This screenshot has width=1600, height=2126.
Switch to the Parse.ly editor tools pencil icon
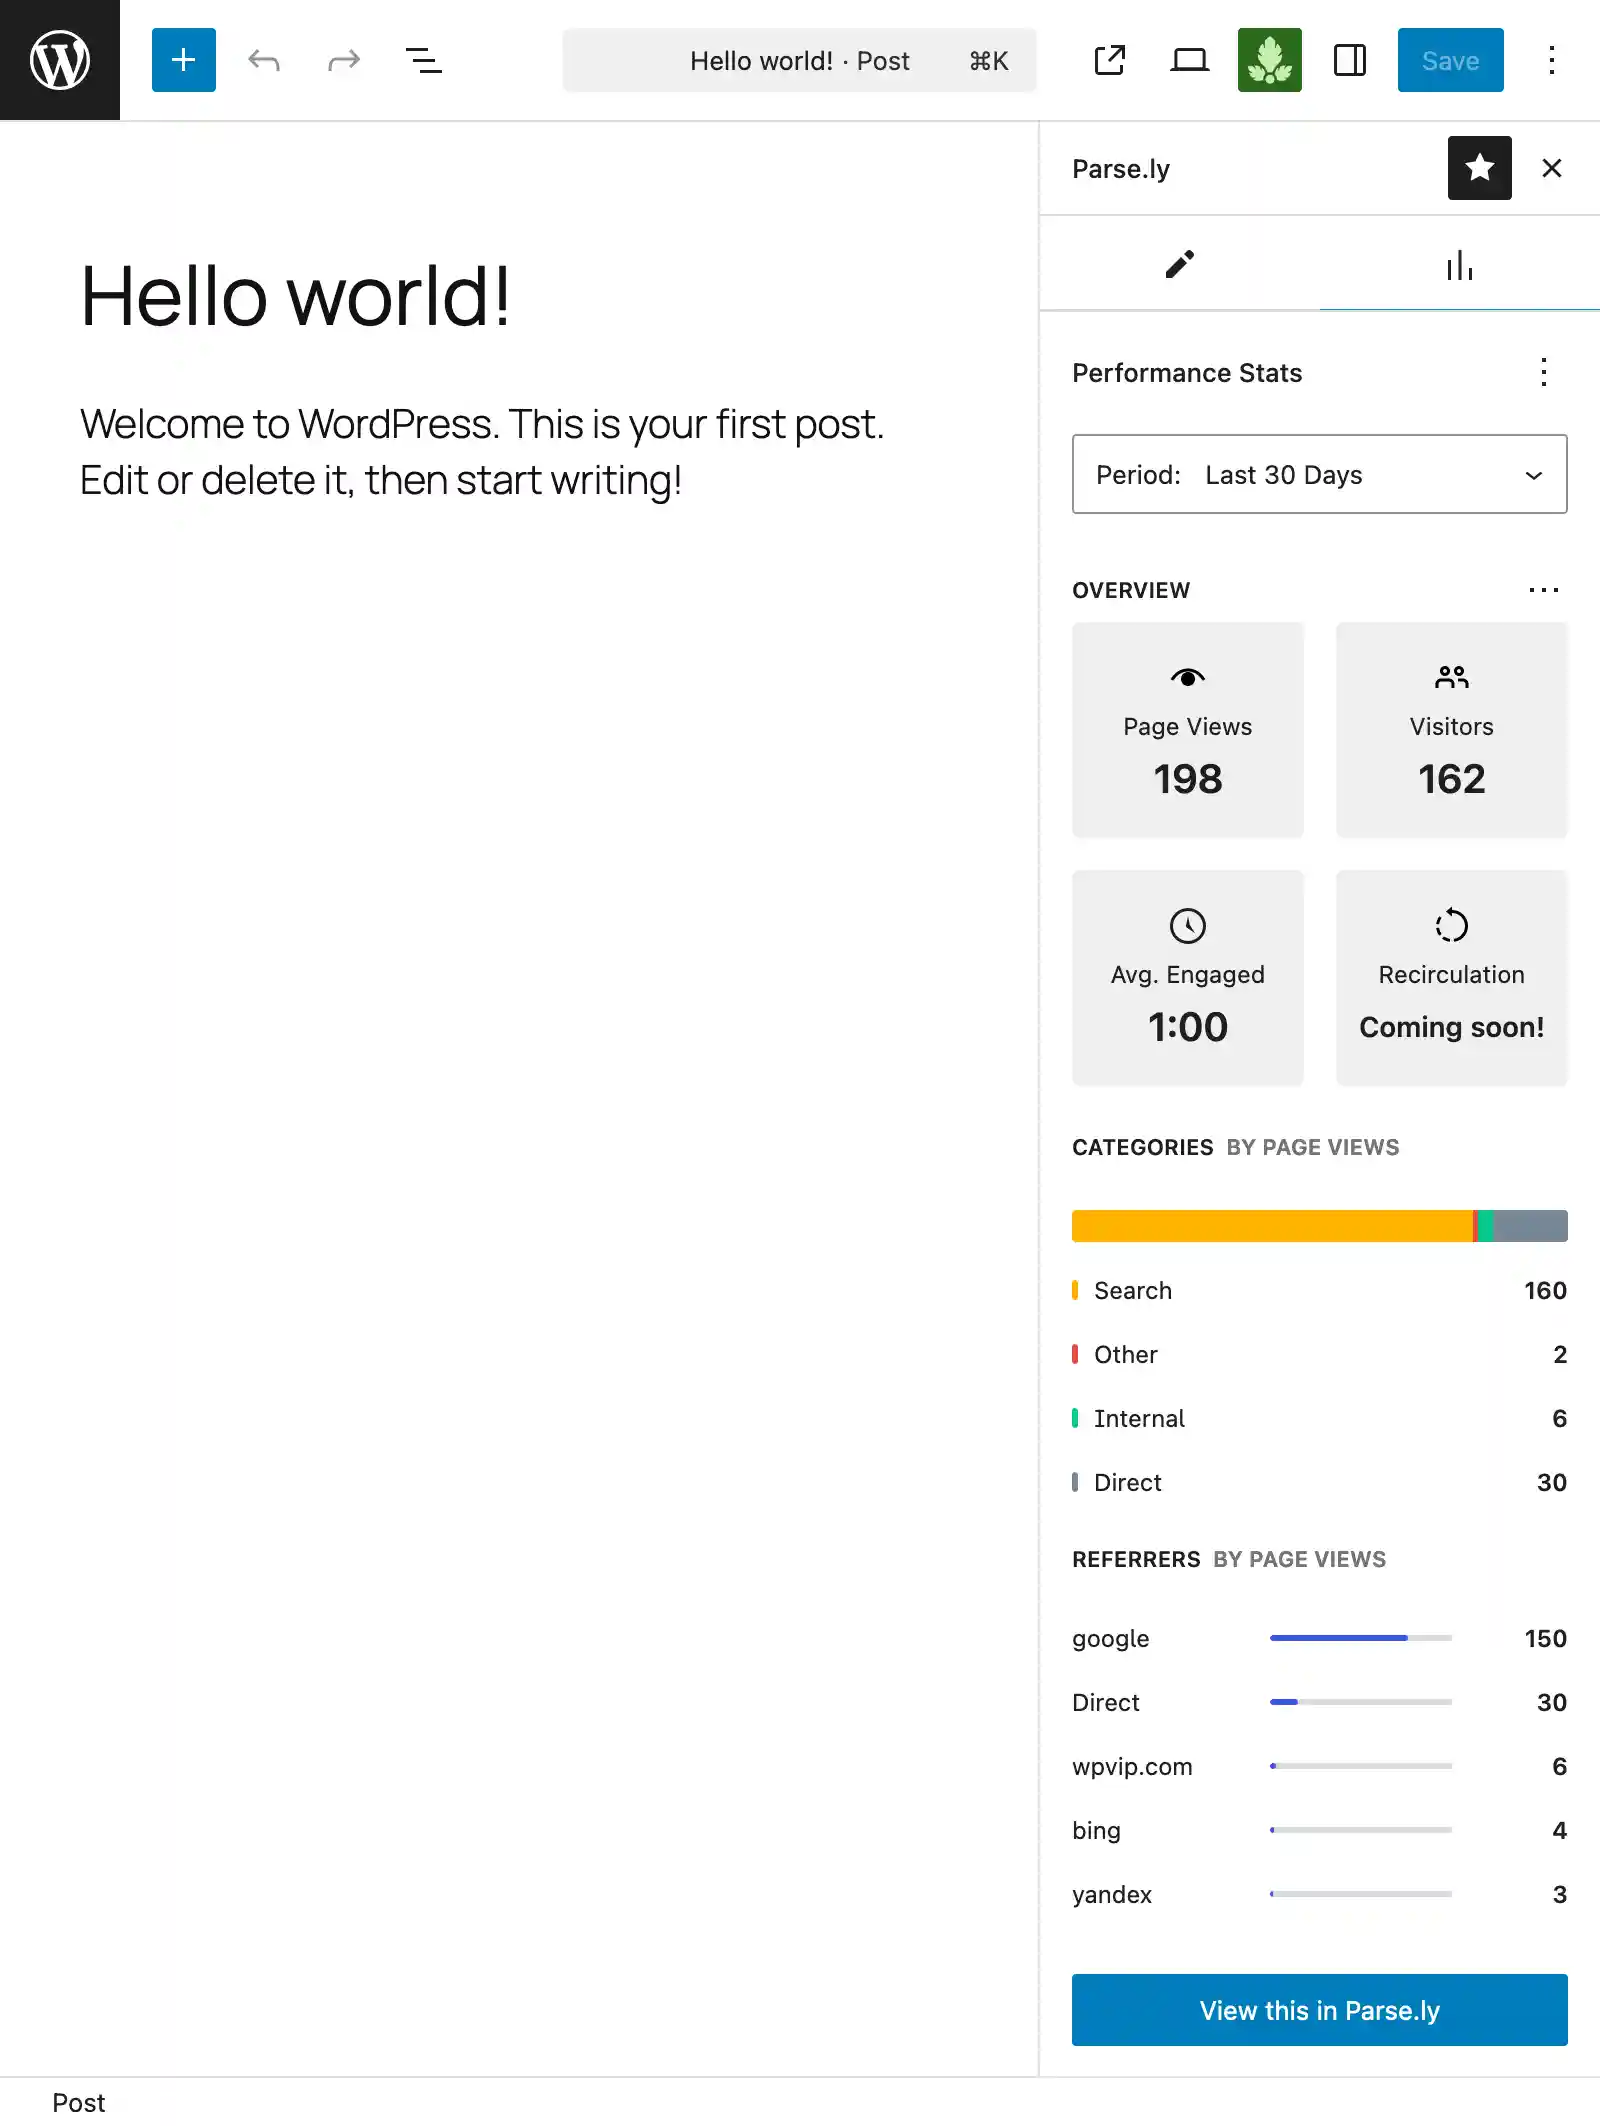pos(1179,263)
